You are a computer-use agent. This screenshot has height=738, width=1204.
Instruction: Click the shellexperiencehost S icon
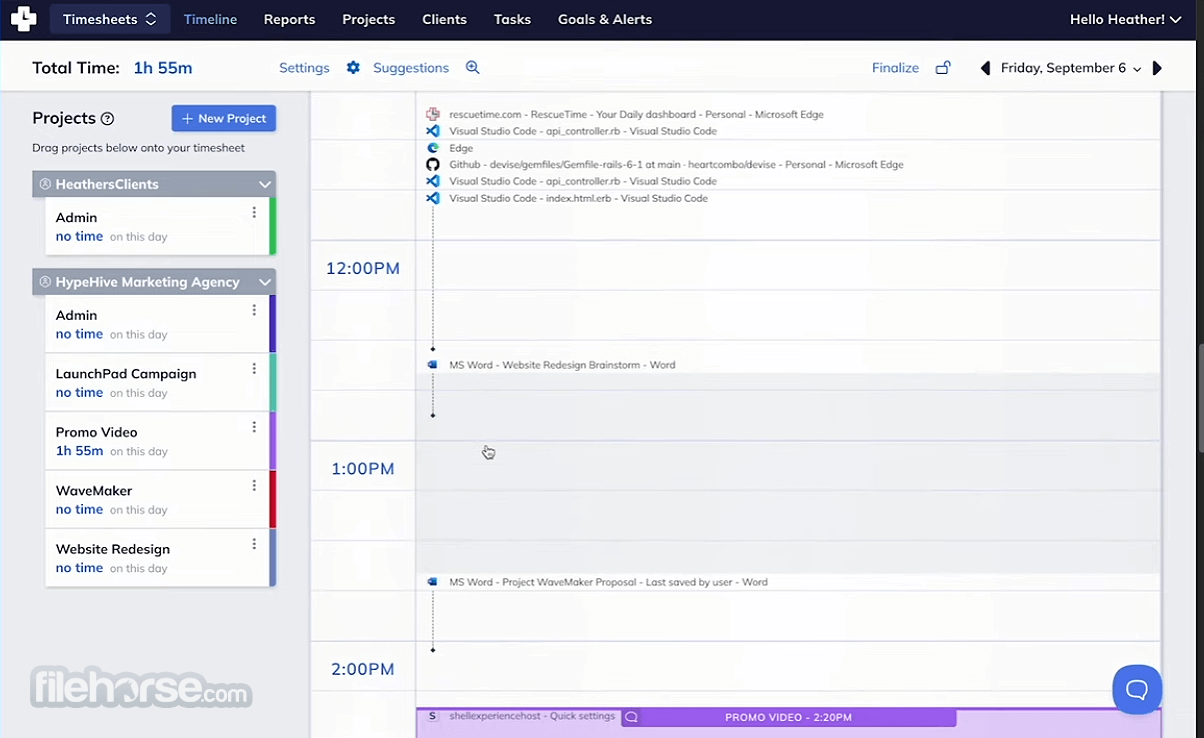click(x=432, y=716)
